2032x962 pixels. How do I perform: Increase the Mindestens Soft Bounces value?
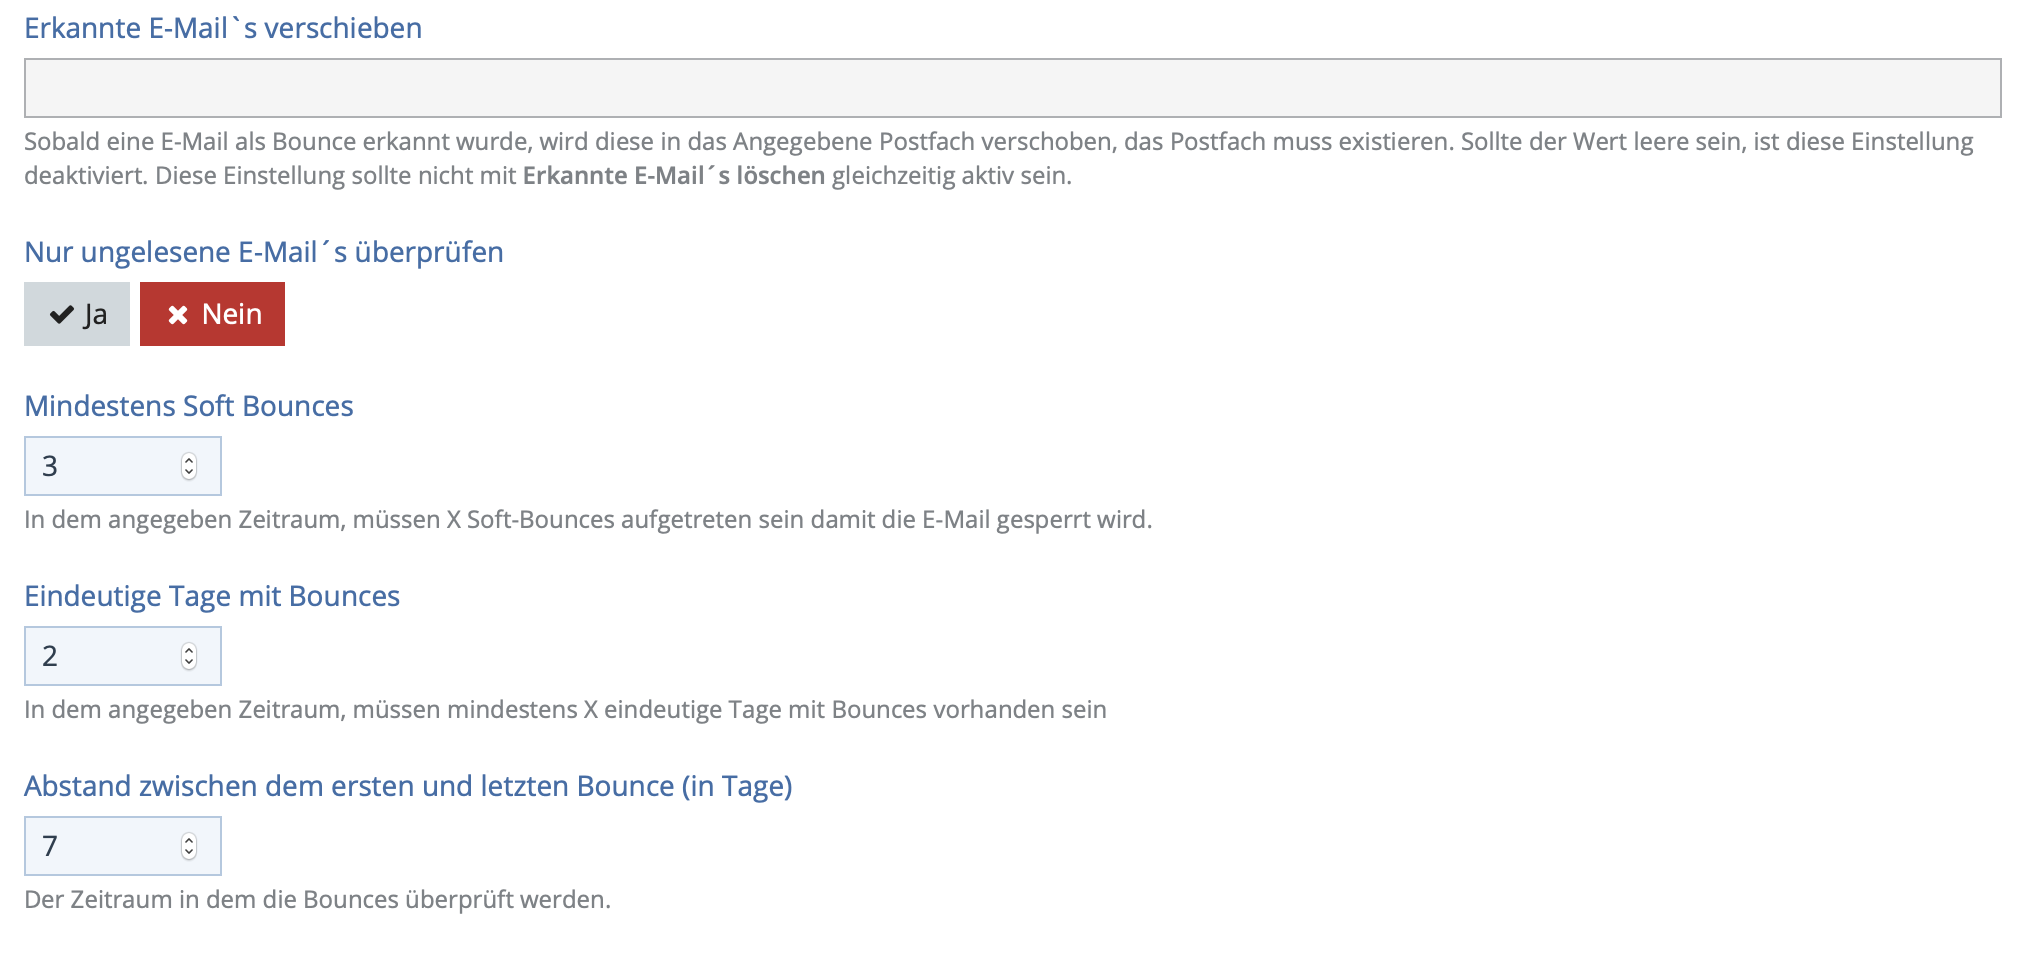tap(189, 460)
